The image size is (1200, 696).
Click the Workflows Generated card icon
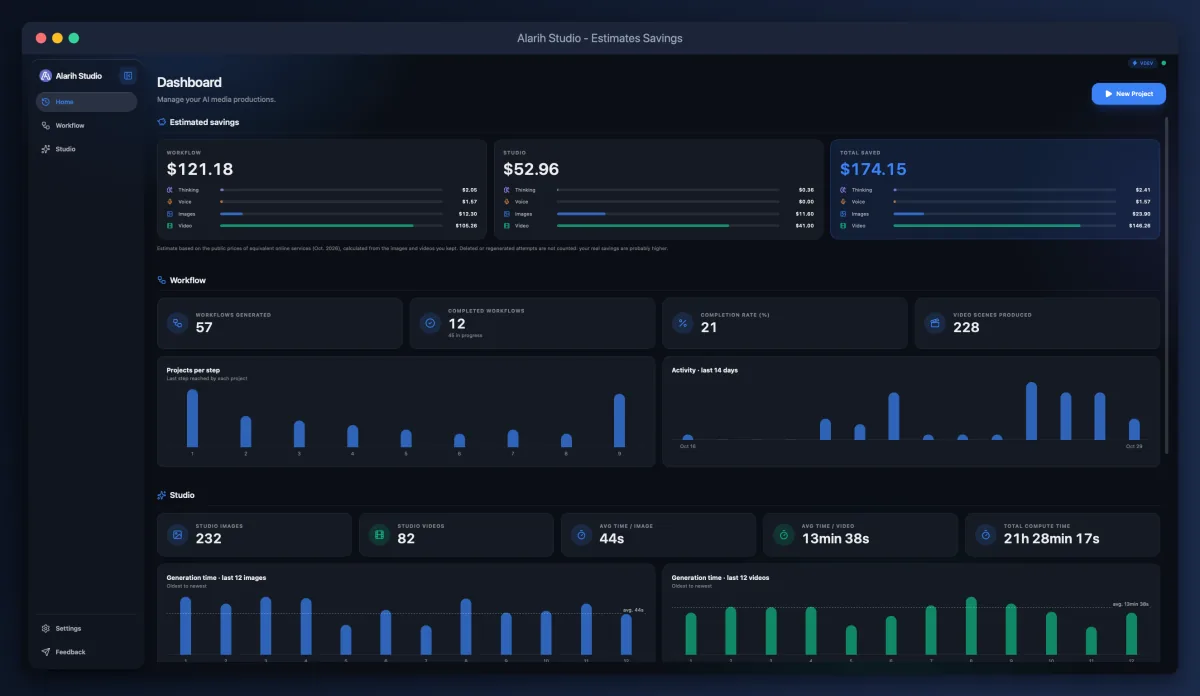pyautogui.click(x=177, y=323)
